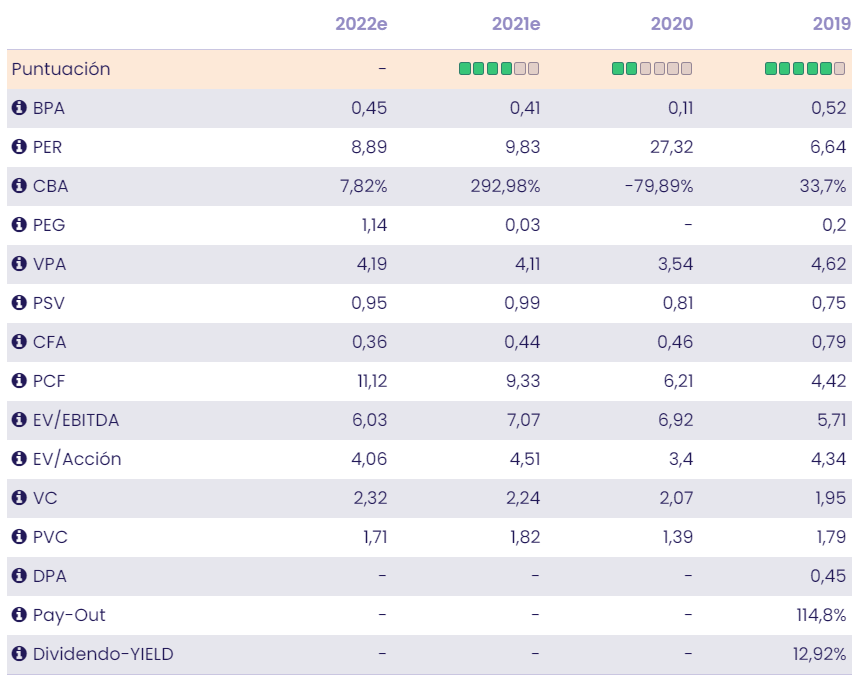Click the info icon next to PCF

[x=19, y=381]
